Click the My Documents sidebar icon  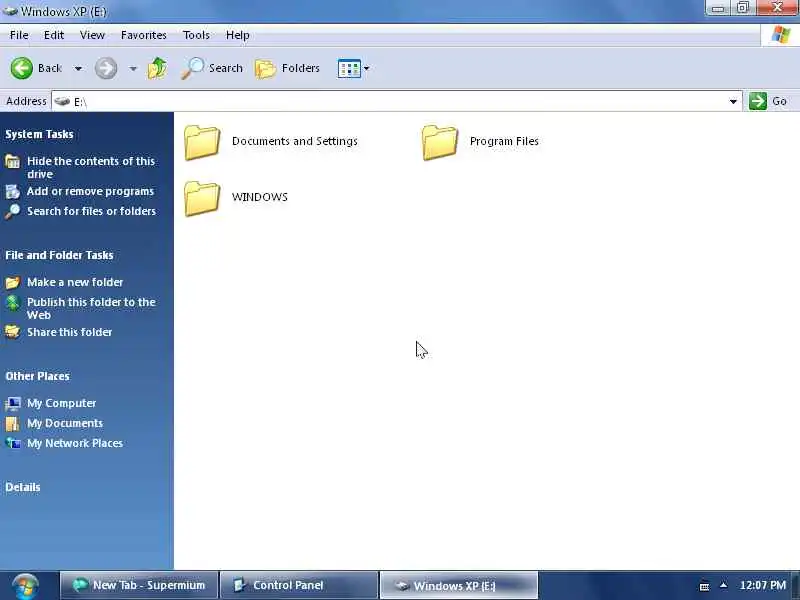[13, 423]
